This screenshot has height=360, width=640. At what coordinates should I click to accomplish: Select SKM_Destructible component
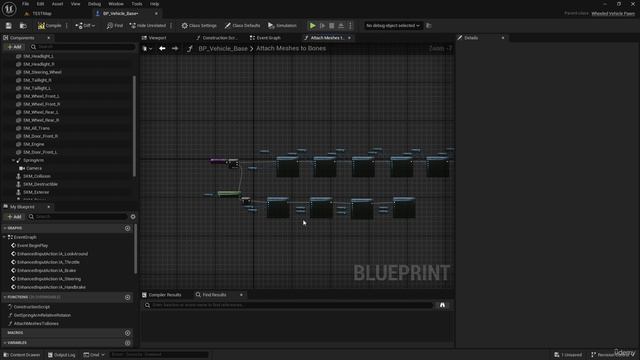(40, 184)
